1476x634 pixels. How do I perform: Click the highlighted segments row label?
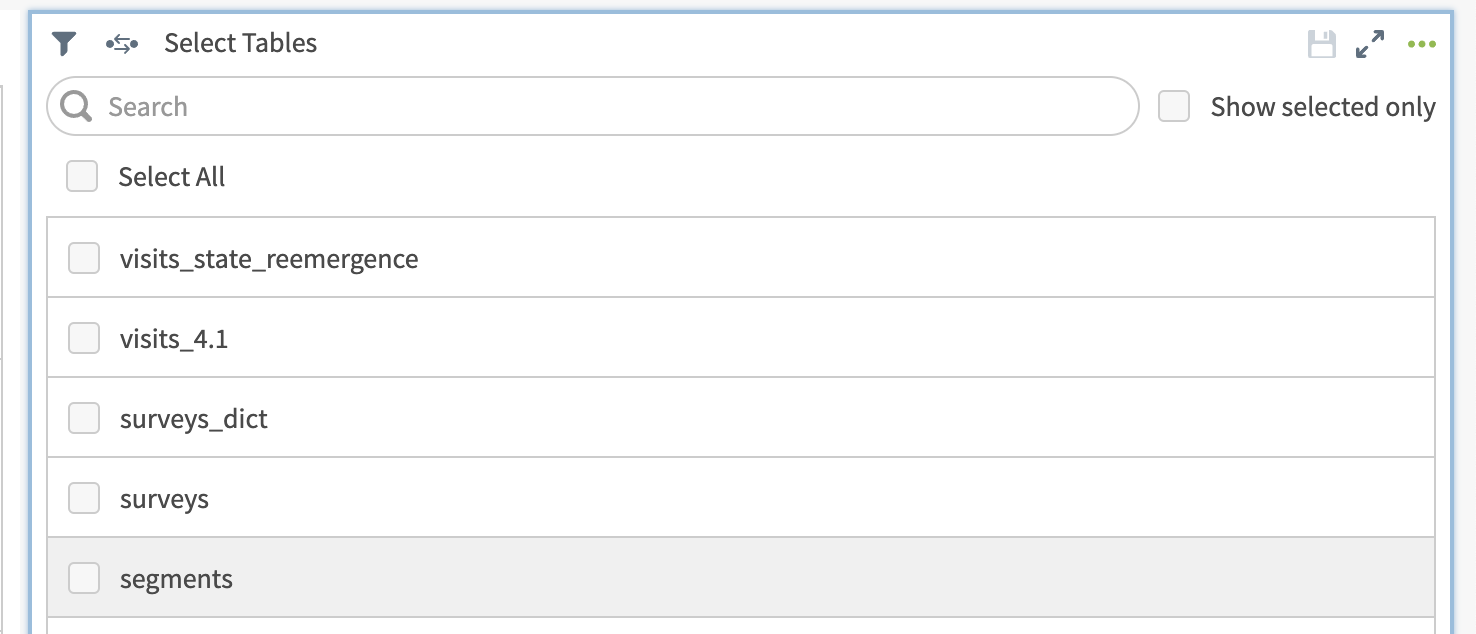[176, 579]
